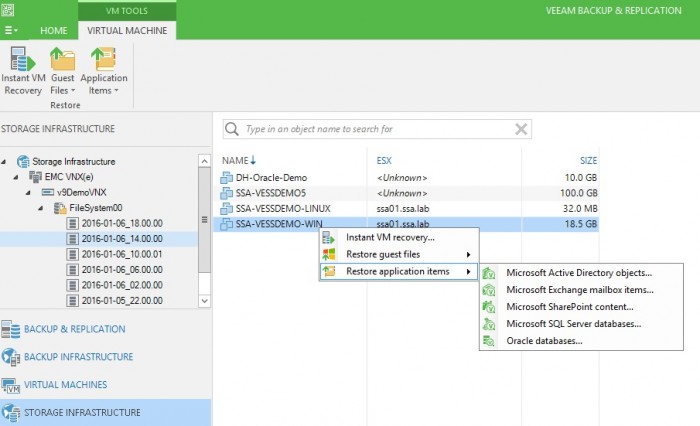Sort by the SIZE column header
Viewport: 700px width, 426px height.
tap(588, 160)
